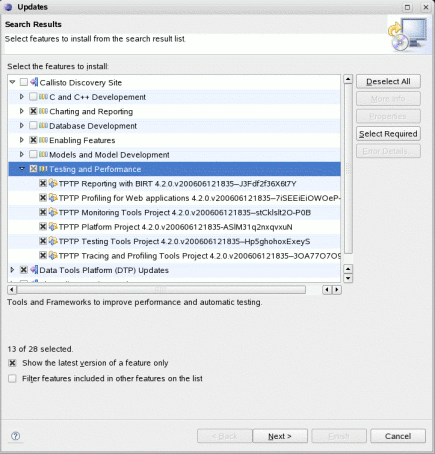Image resolution: width=435 pixels, height=454 pixels.
Task: Click the TPTP Reporting with BIRT feature icon
Action: (53, 184)
